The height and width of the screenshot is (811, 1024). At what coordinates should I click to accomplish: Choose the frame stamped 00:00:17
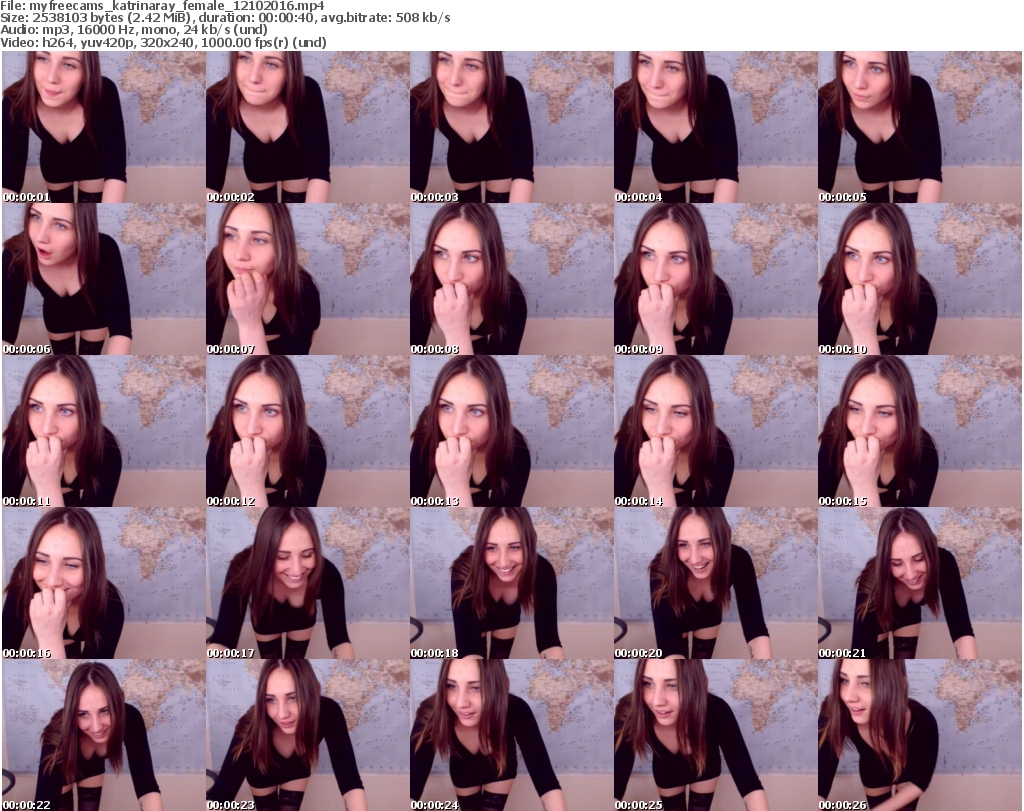(308, 583)
